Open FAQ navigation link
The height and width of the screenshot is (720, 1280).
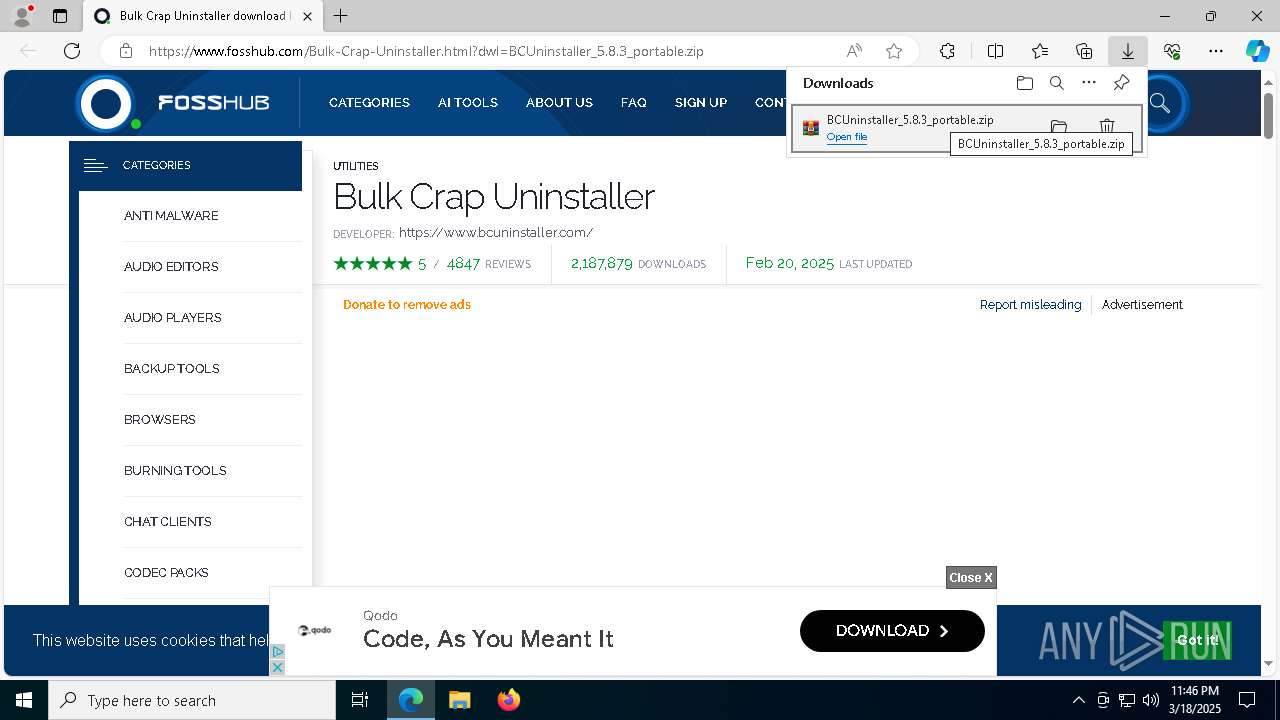[x=633, y=103]
